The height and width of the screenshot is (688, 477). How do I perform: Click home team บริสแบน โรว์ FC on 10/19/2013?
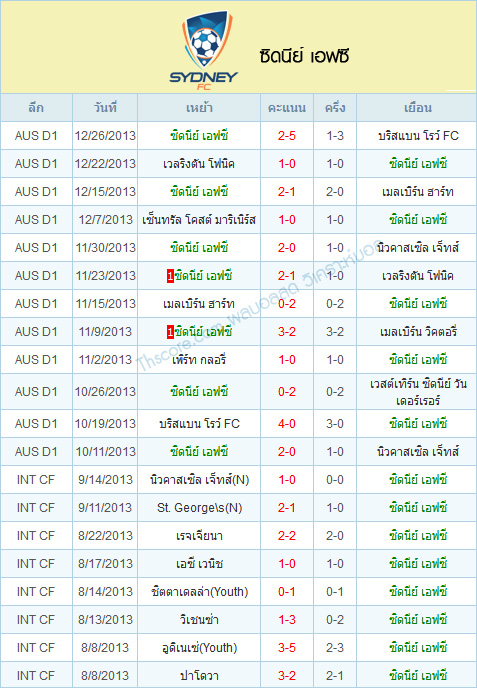coord(199,424)
